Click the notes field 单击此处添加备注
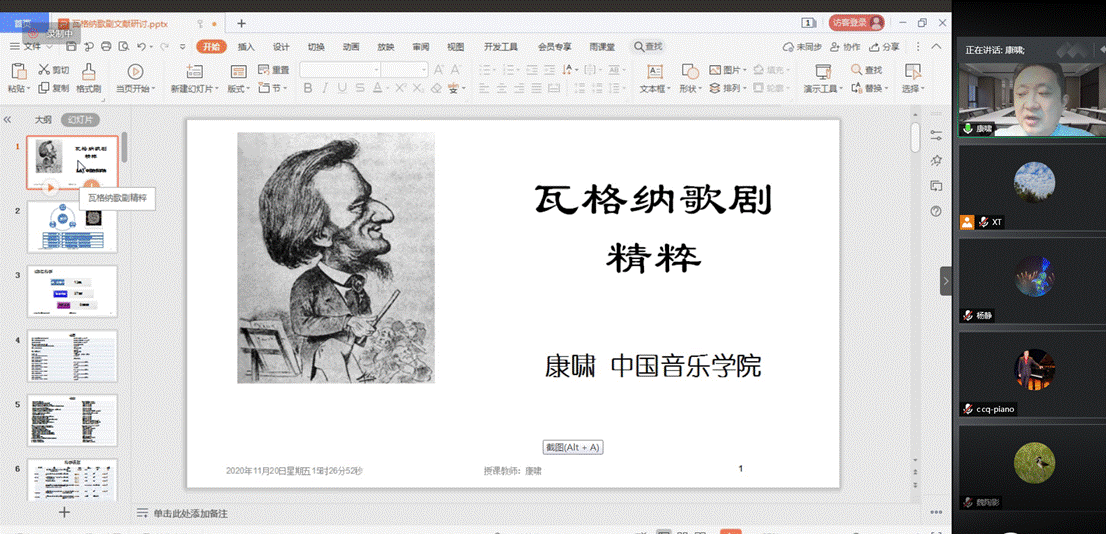Viewport: 1106px width, 534px height. pyautogui.click(x=190, y=513)
